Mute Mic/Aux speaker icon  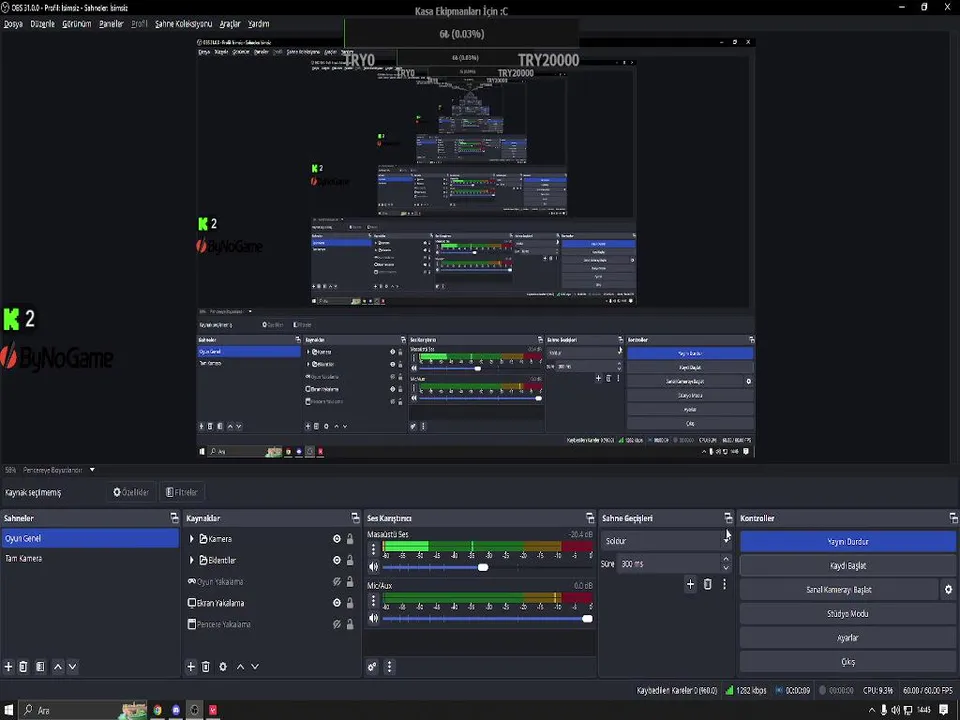pyautogui.click(x=373, y=618)
